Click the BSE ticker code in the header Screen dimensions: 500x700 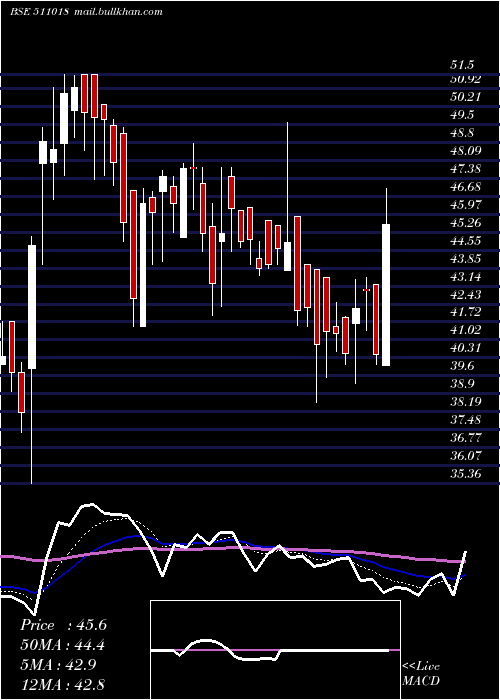coord(39,12)
